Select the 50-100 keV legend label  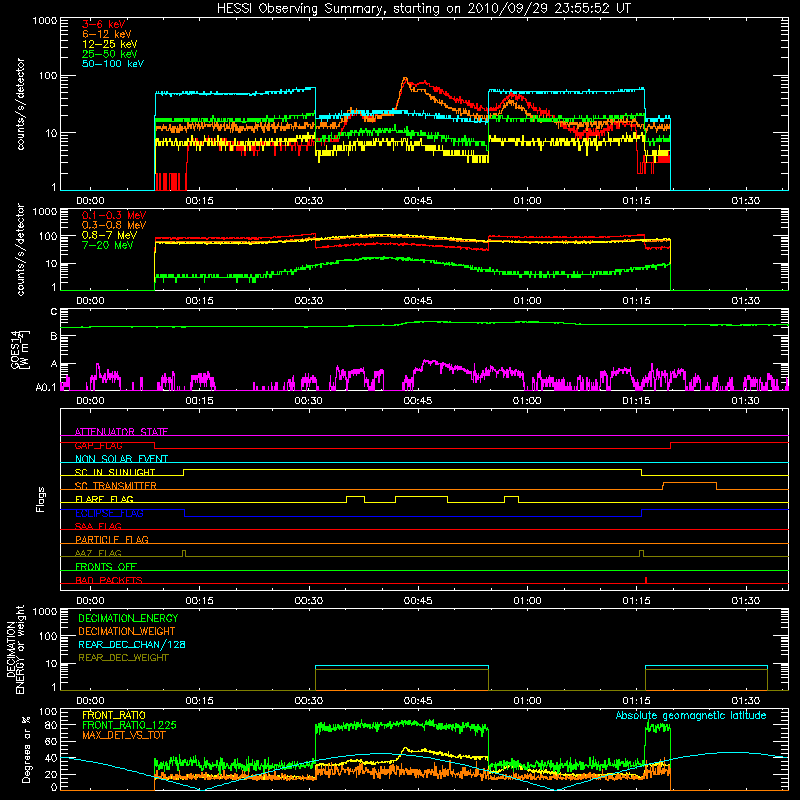click(113, 64)
